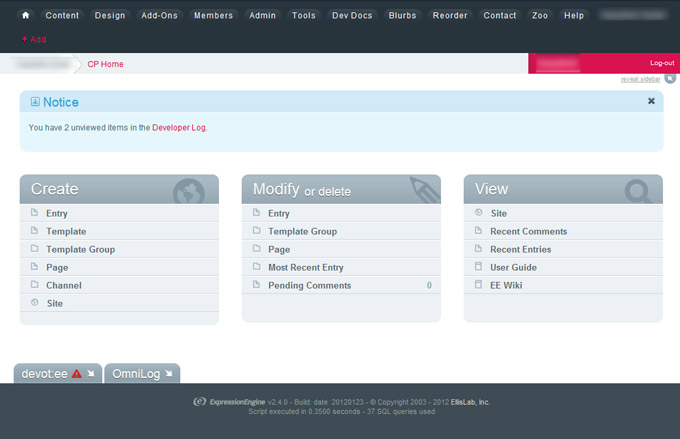680x439 pixels.
Task: Click the Template Group folder icon under Create
Action: [35, 249]
